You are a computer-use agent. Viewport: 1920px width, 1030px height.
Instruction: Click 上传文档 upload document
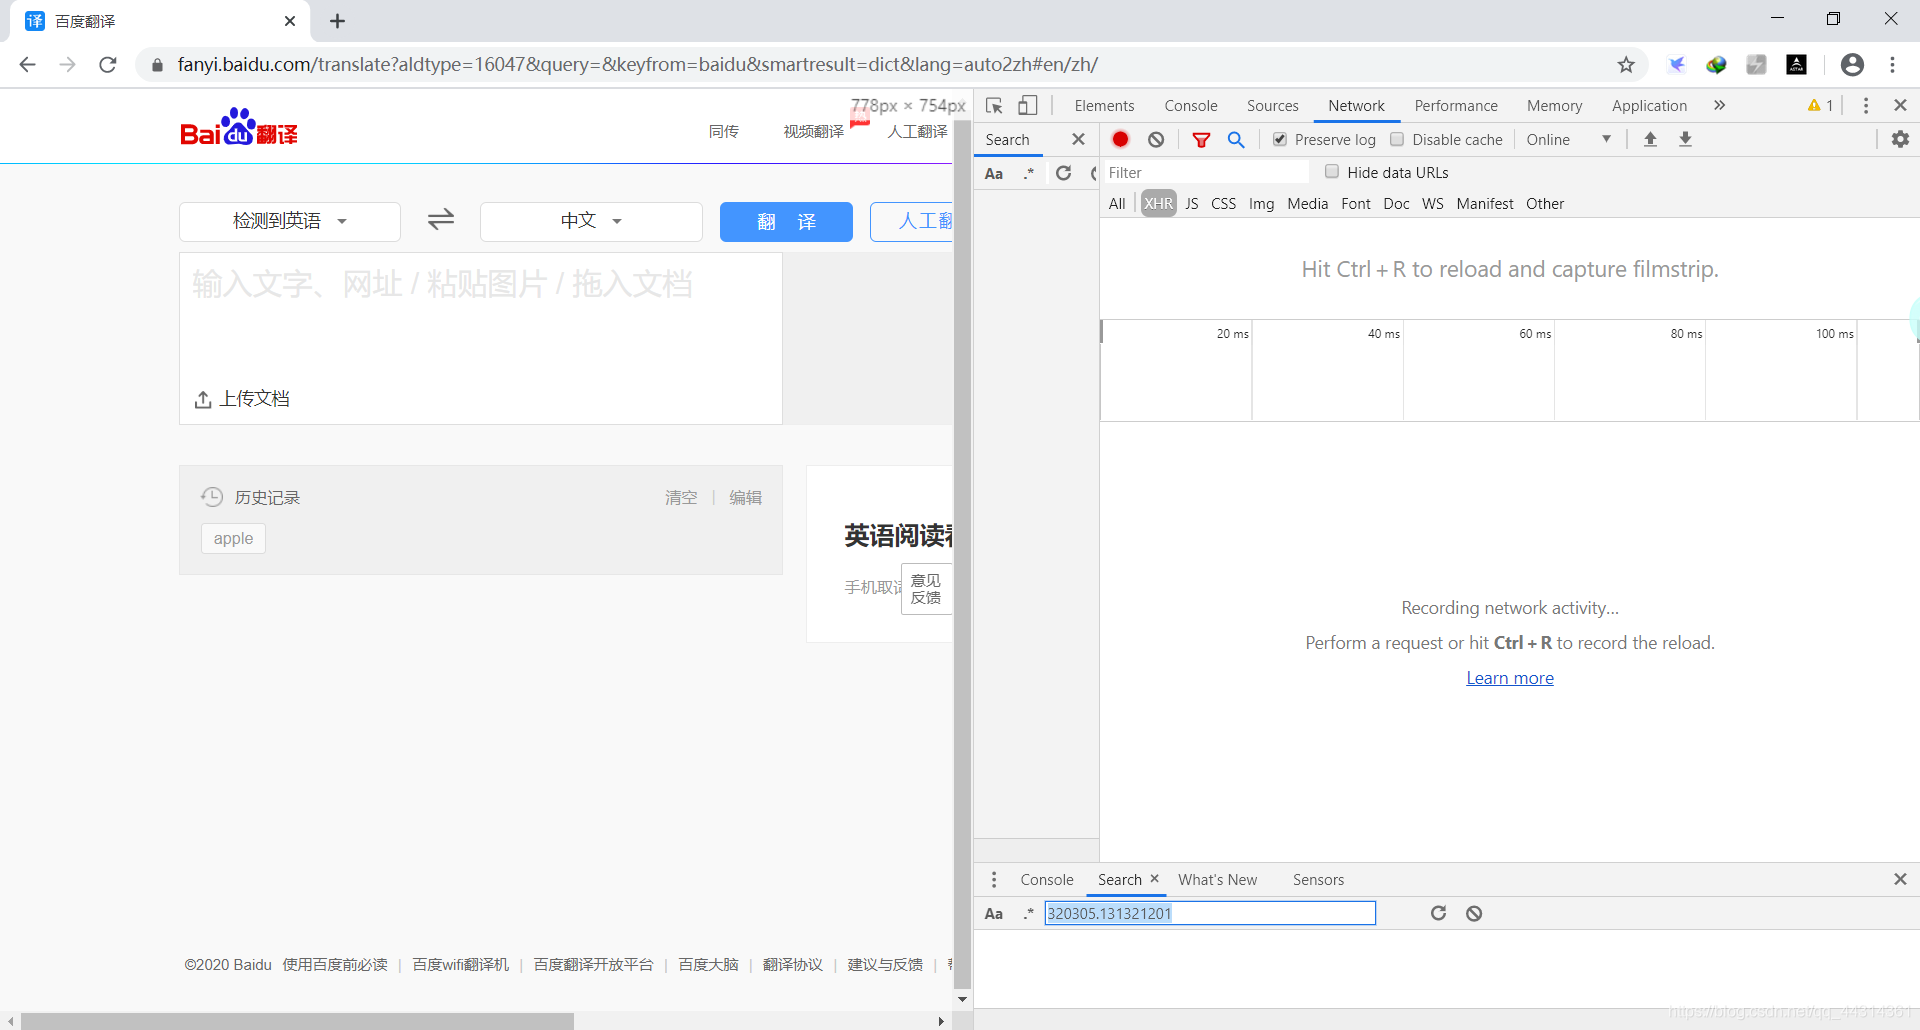(x=242, y=399)
